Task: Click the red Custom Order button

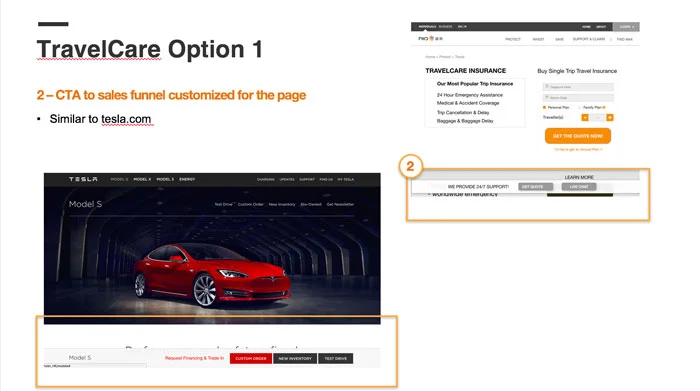Action: (x=251, y=358)
